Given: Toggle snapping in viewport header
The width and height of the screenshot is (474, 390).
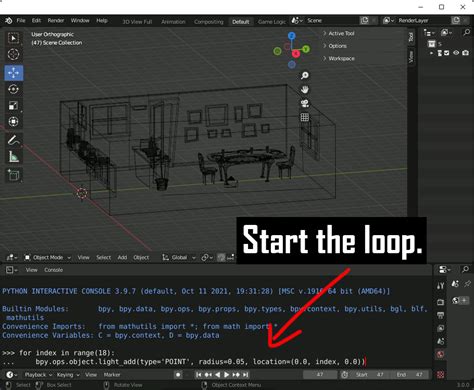Looking at the screenshot, I should 221,257.
